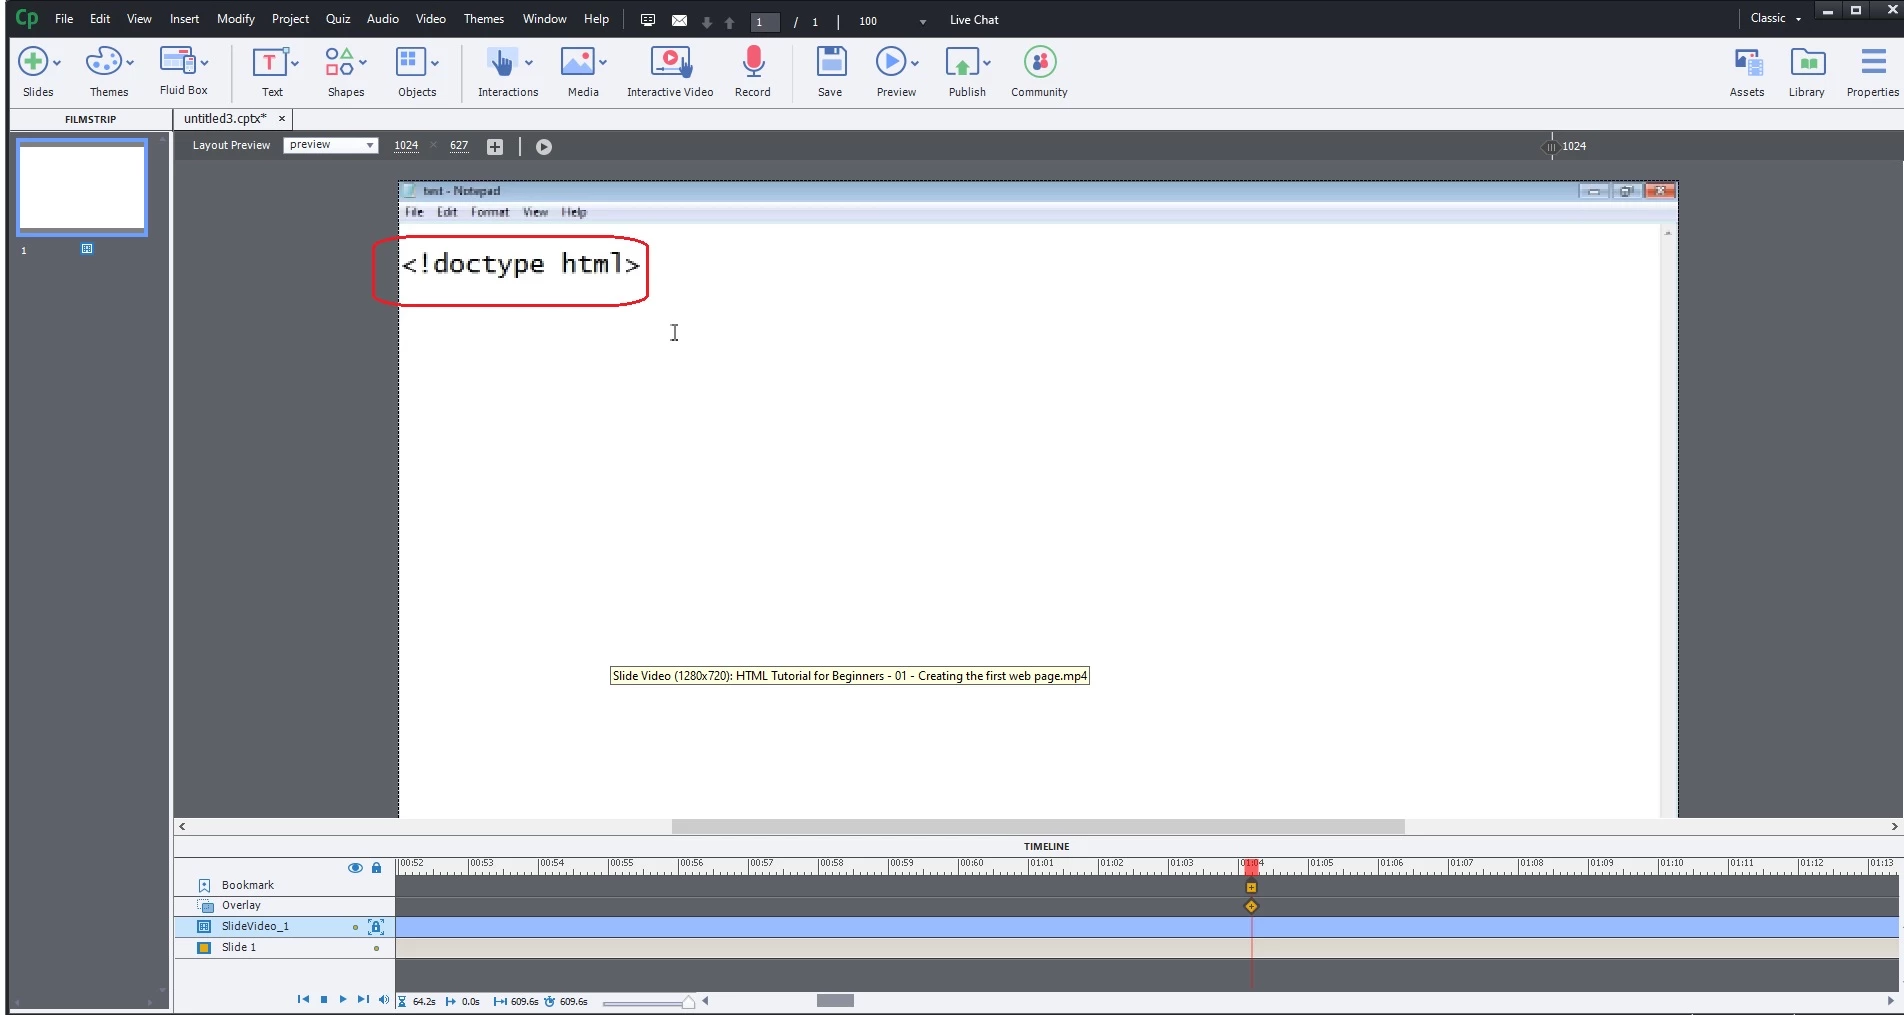Image resolution: width=1904 pixels, height=1015 pixels.
Task: Click the Shapes icon
Action: [x=339, y=62]
